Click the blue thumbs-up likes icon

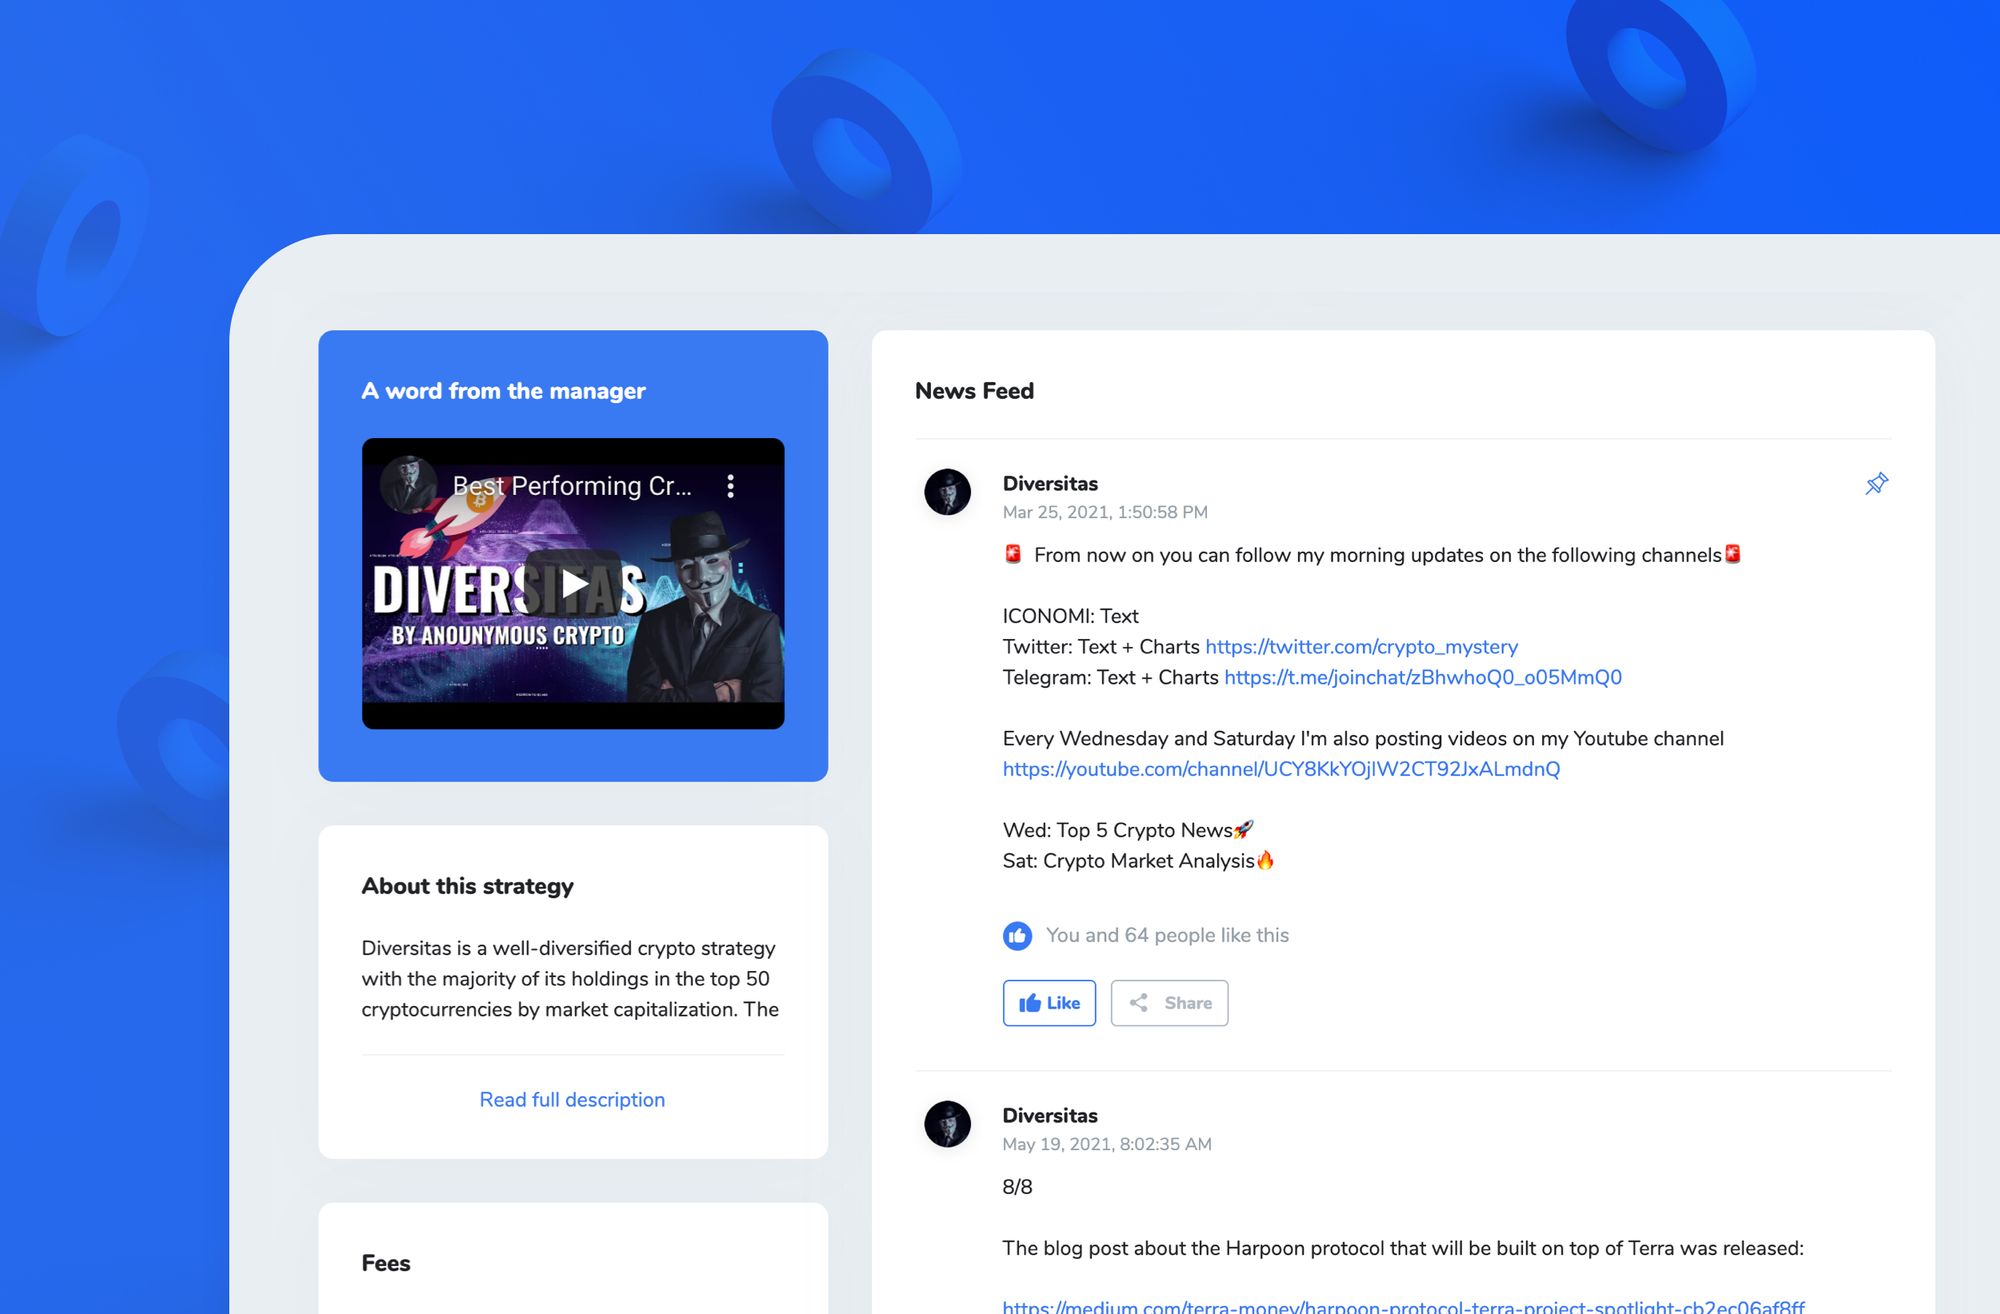(1017, 936)
